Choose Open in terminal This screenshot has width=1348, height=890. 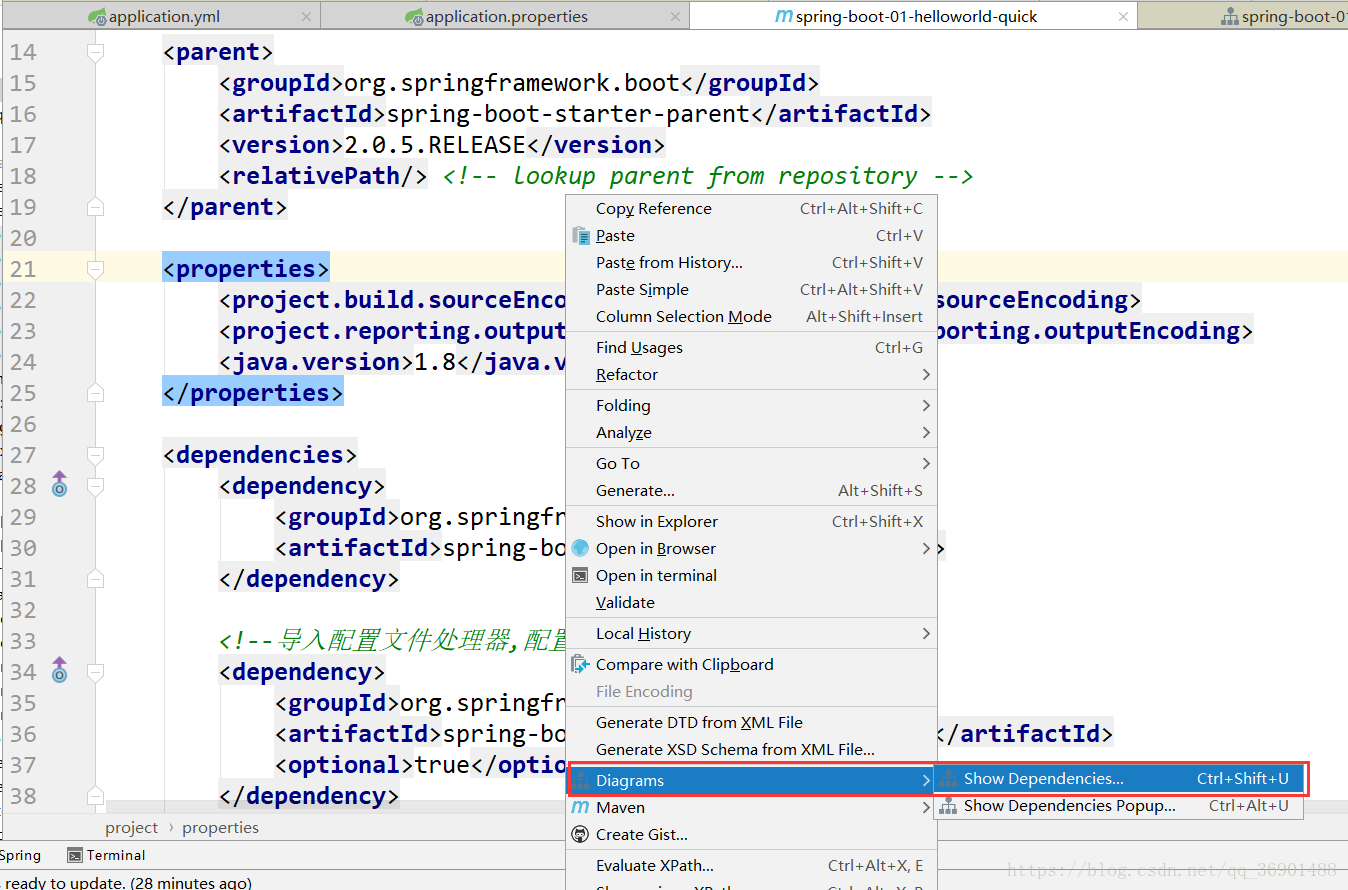pos(751,576)
